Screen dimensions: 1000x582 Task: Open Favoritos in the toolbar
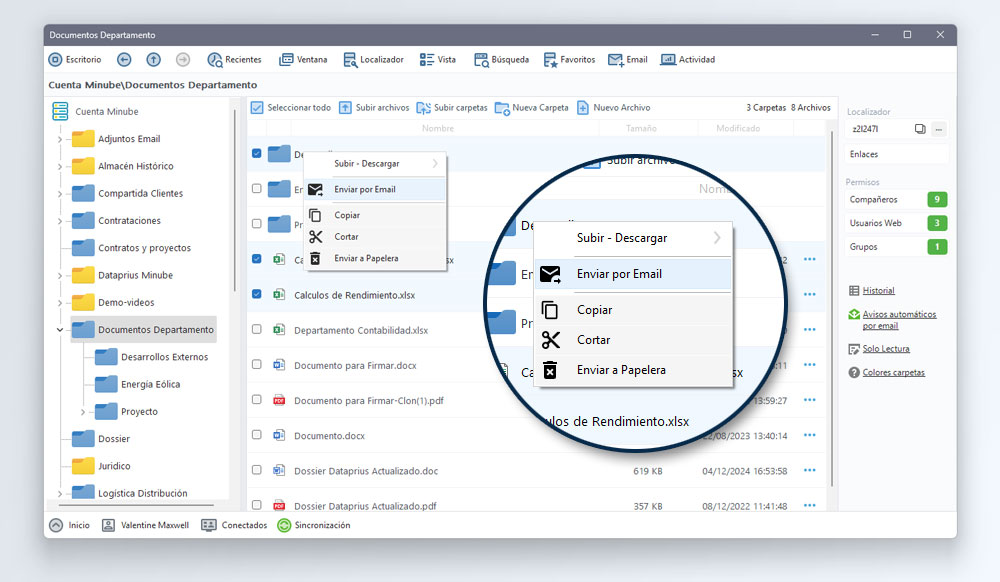coord(569,59)
